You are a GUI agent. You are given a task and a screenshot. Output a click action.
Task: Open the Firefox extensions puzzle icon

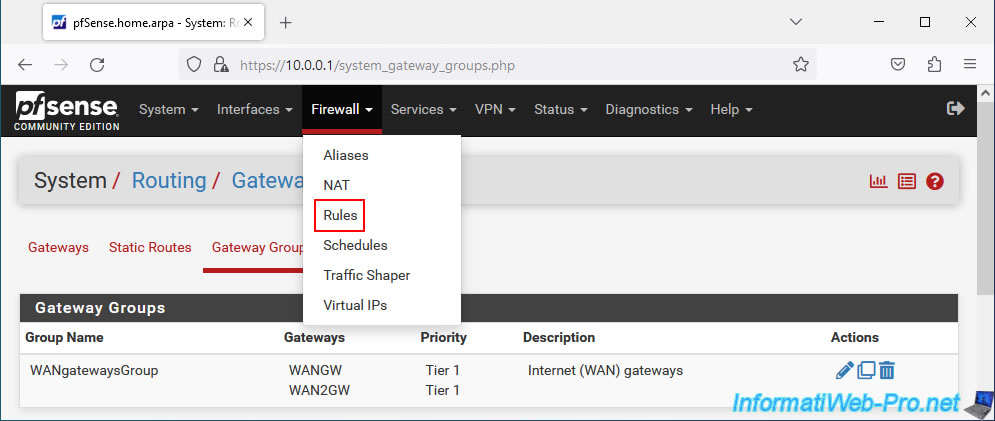[x=934, y=64]
